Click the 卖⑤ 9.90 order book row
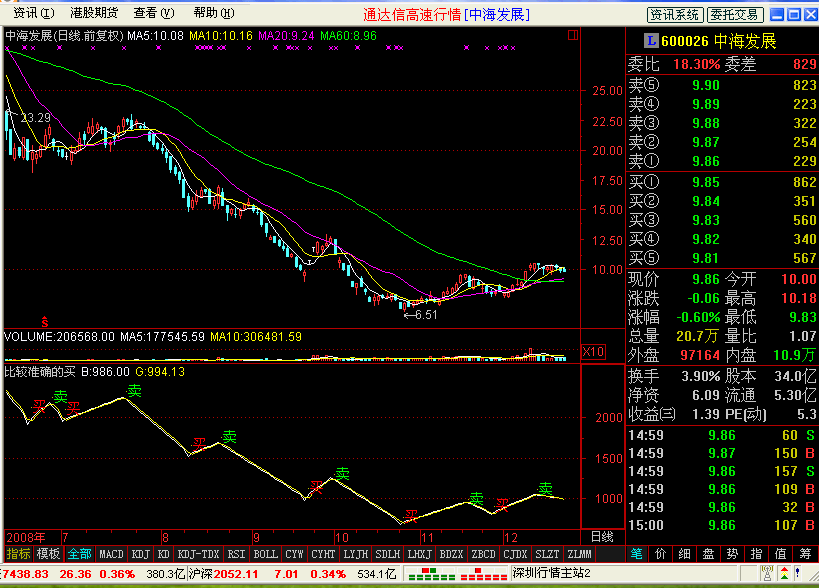Screen dimensions: 819x588 click(722, 85)
